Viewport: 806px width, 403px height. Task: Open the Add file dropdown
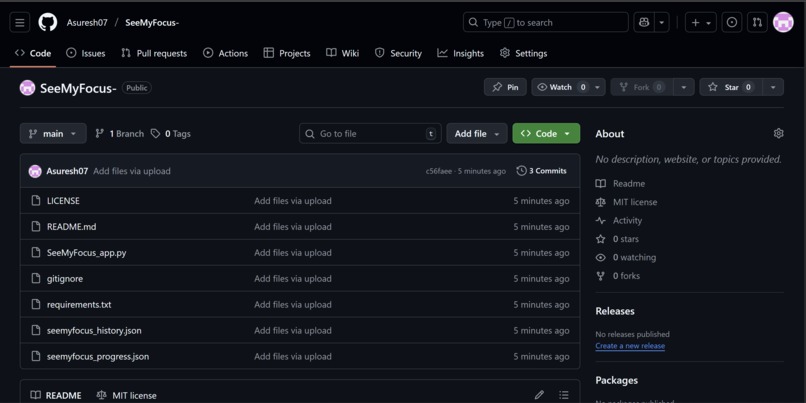tap(477, 134)
